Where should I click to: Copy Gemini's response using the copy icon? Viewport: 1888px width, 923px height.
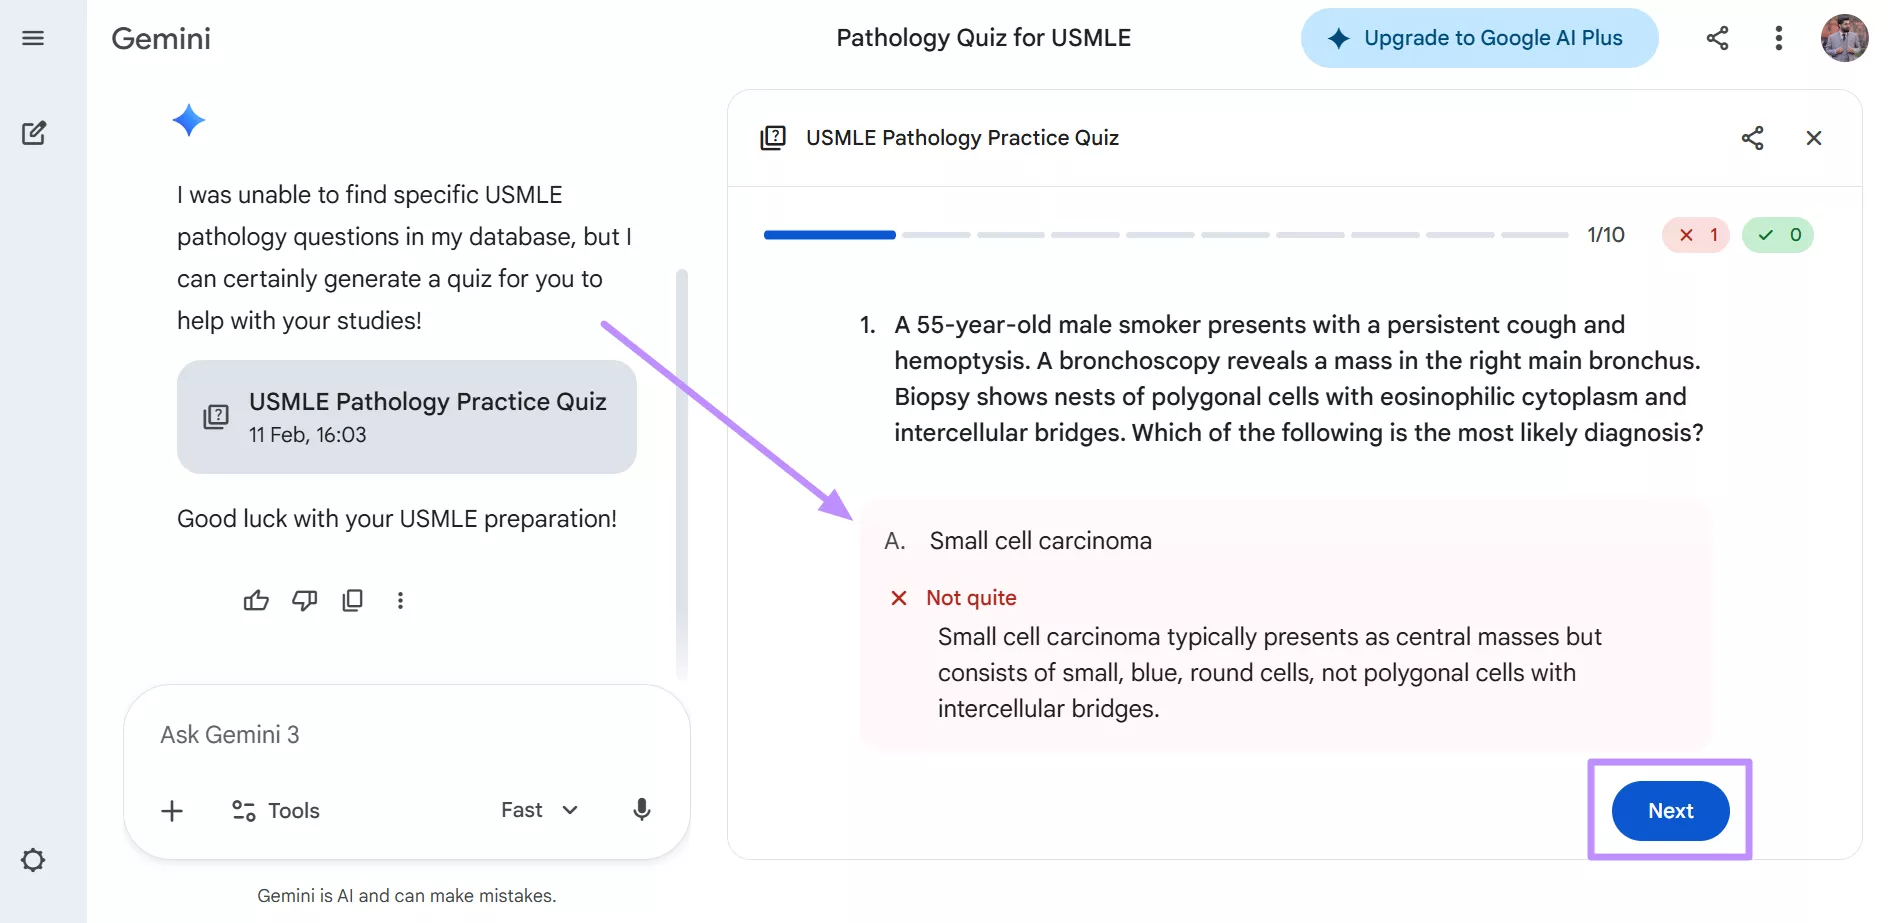point(352,600)
